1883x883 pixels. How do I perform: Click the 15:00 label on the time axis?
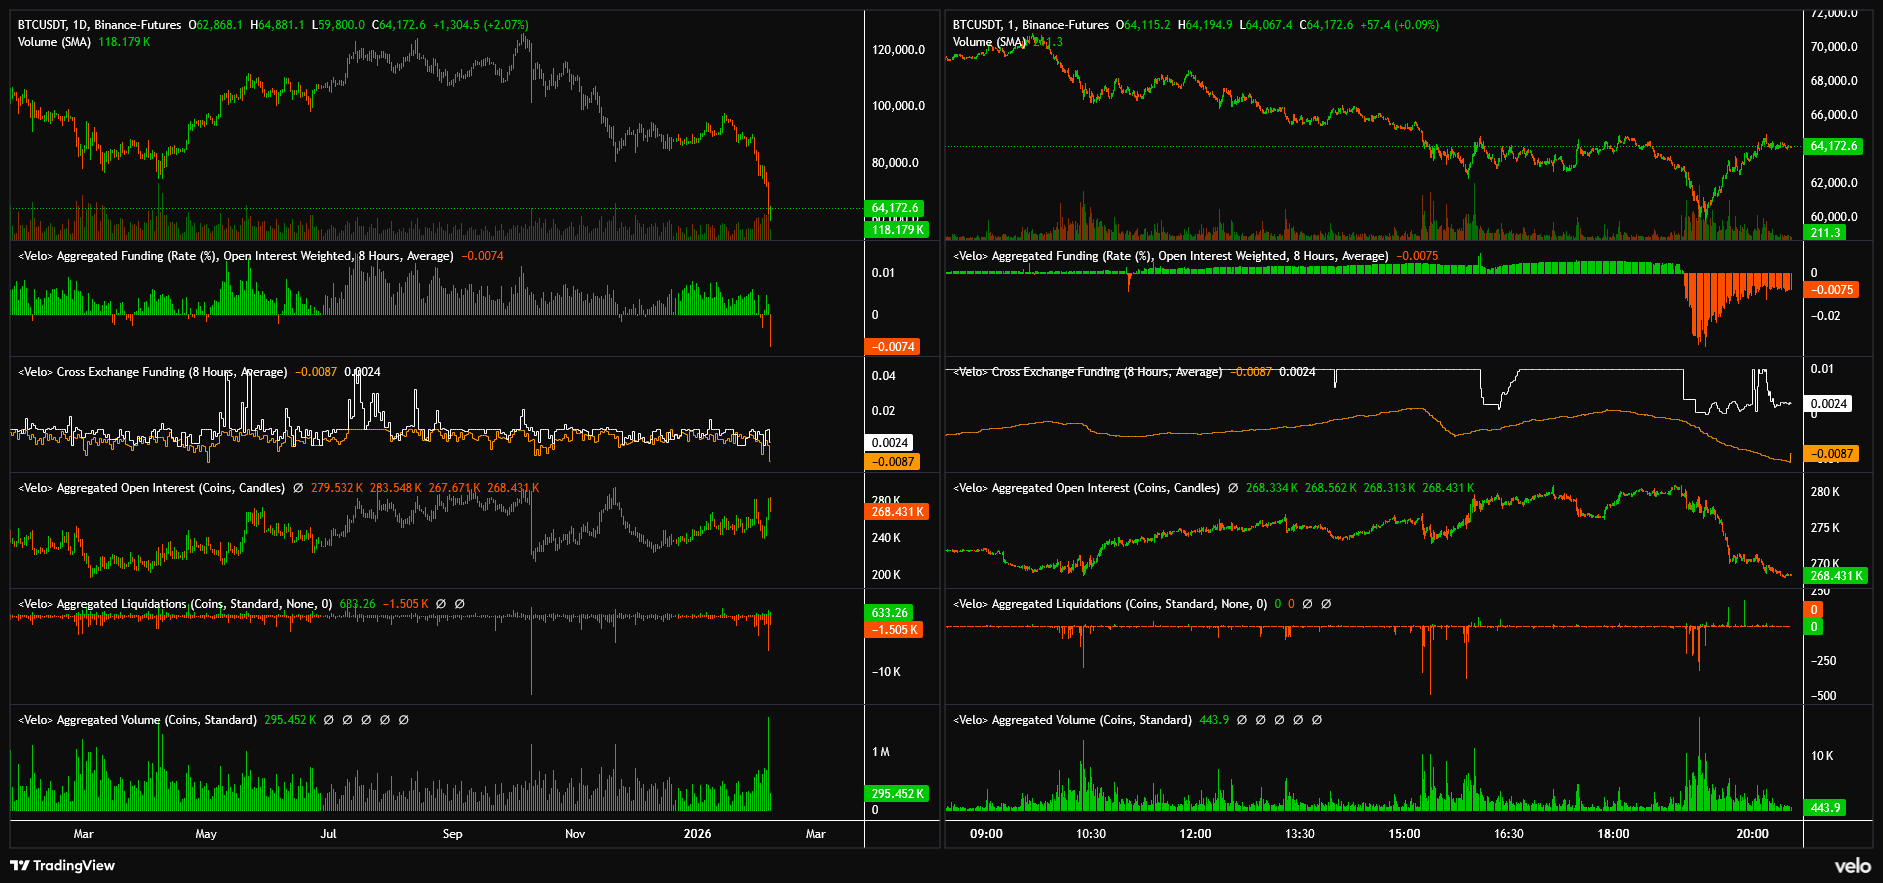coord(1404,834)
